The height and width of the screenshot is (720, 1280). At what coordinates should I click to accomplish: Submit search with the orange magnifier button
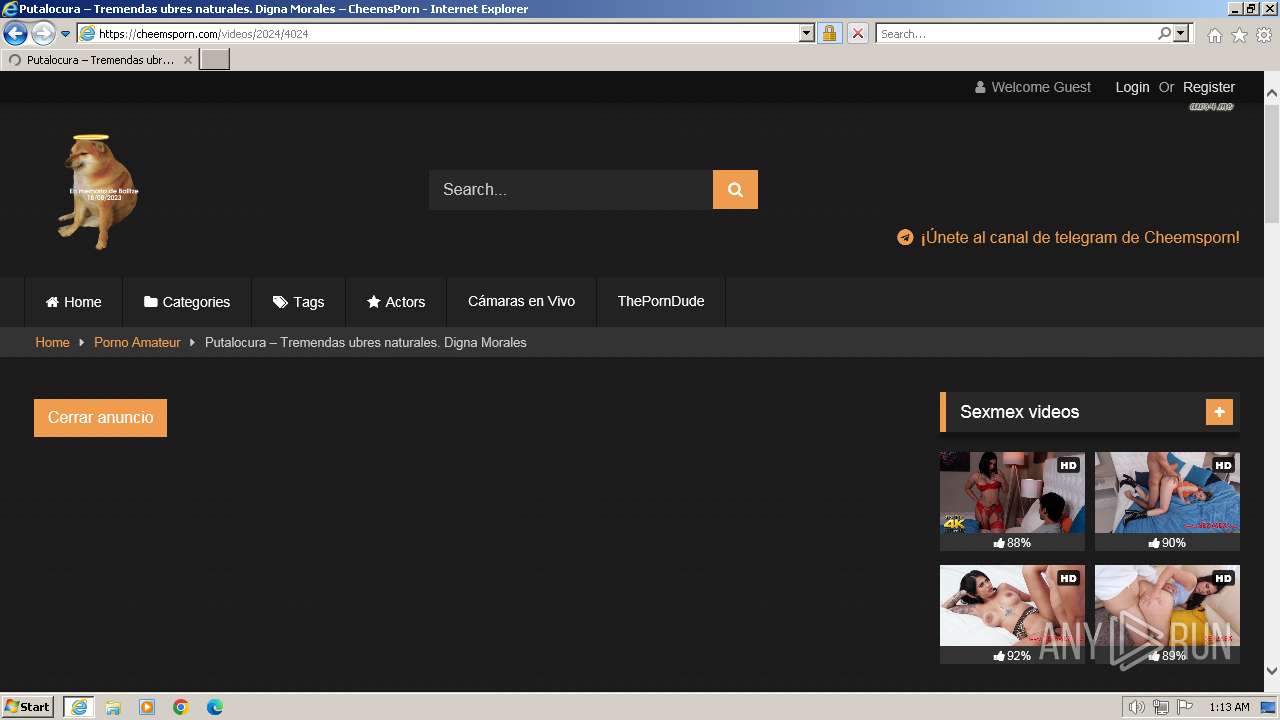[735, 189]
